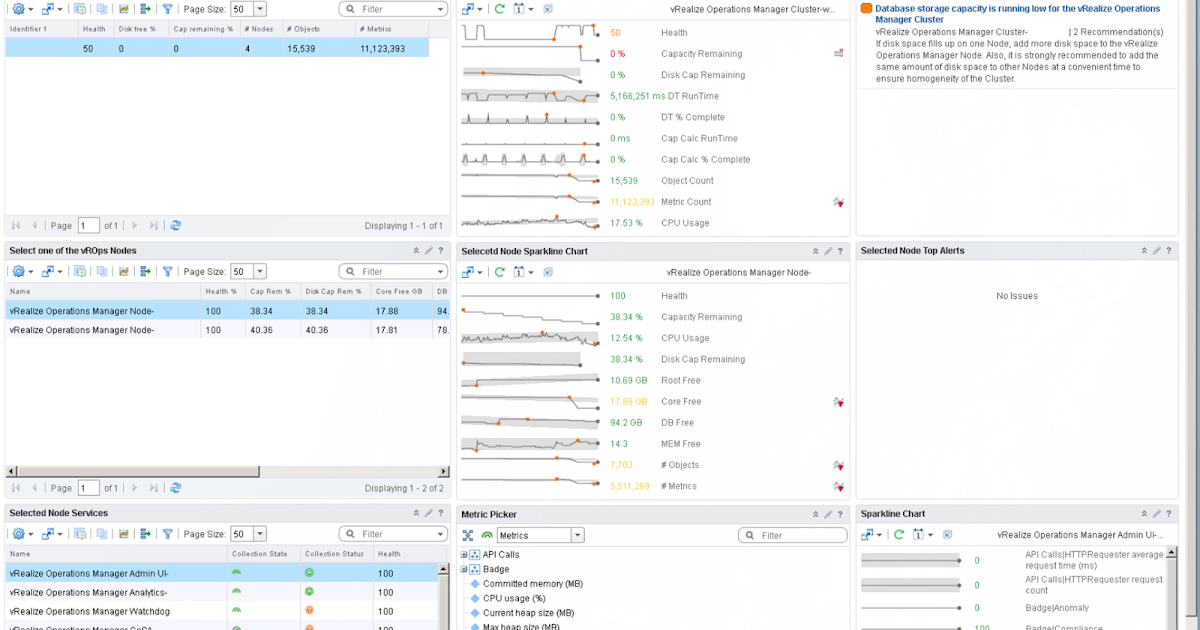The width and height of the screenshot is (1200, 630).
Task: Click the Filter input field in Sparkline Chart panel
Action: click(793, 534)
